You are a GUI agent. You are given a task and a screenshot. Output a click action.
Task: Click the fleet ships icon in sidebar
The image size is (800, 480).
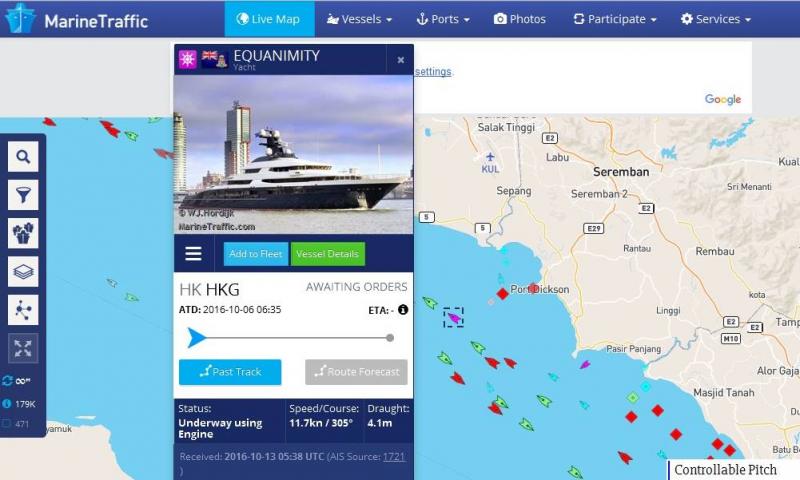tap(23, 233)
